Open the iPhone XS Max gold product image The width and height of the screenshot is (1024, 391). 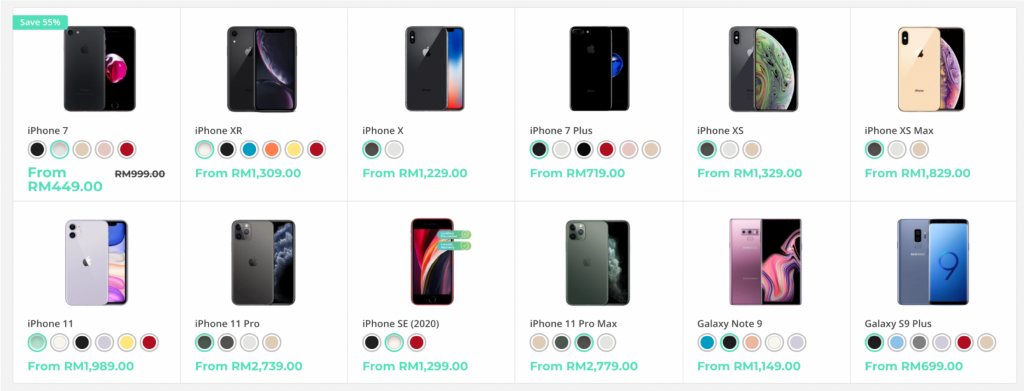[x=931, y=69]
